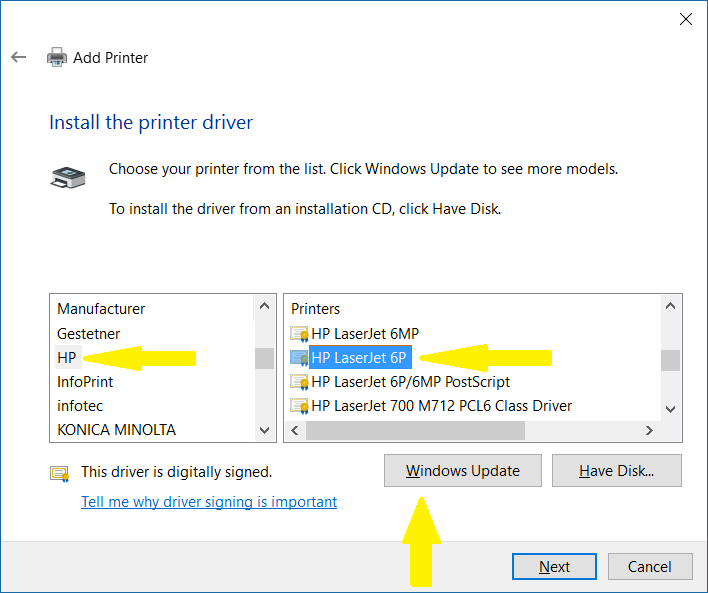This screenshot has height=593, width=708.
Task: Click the HP LaserJet 6MP driver icon
Action: pyautogui.click(x=299, y=334)
